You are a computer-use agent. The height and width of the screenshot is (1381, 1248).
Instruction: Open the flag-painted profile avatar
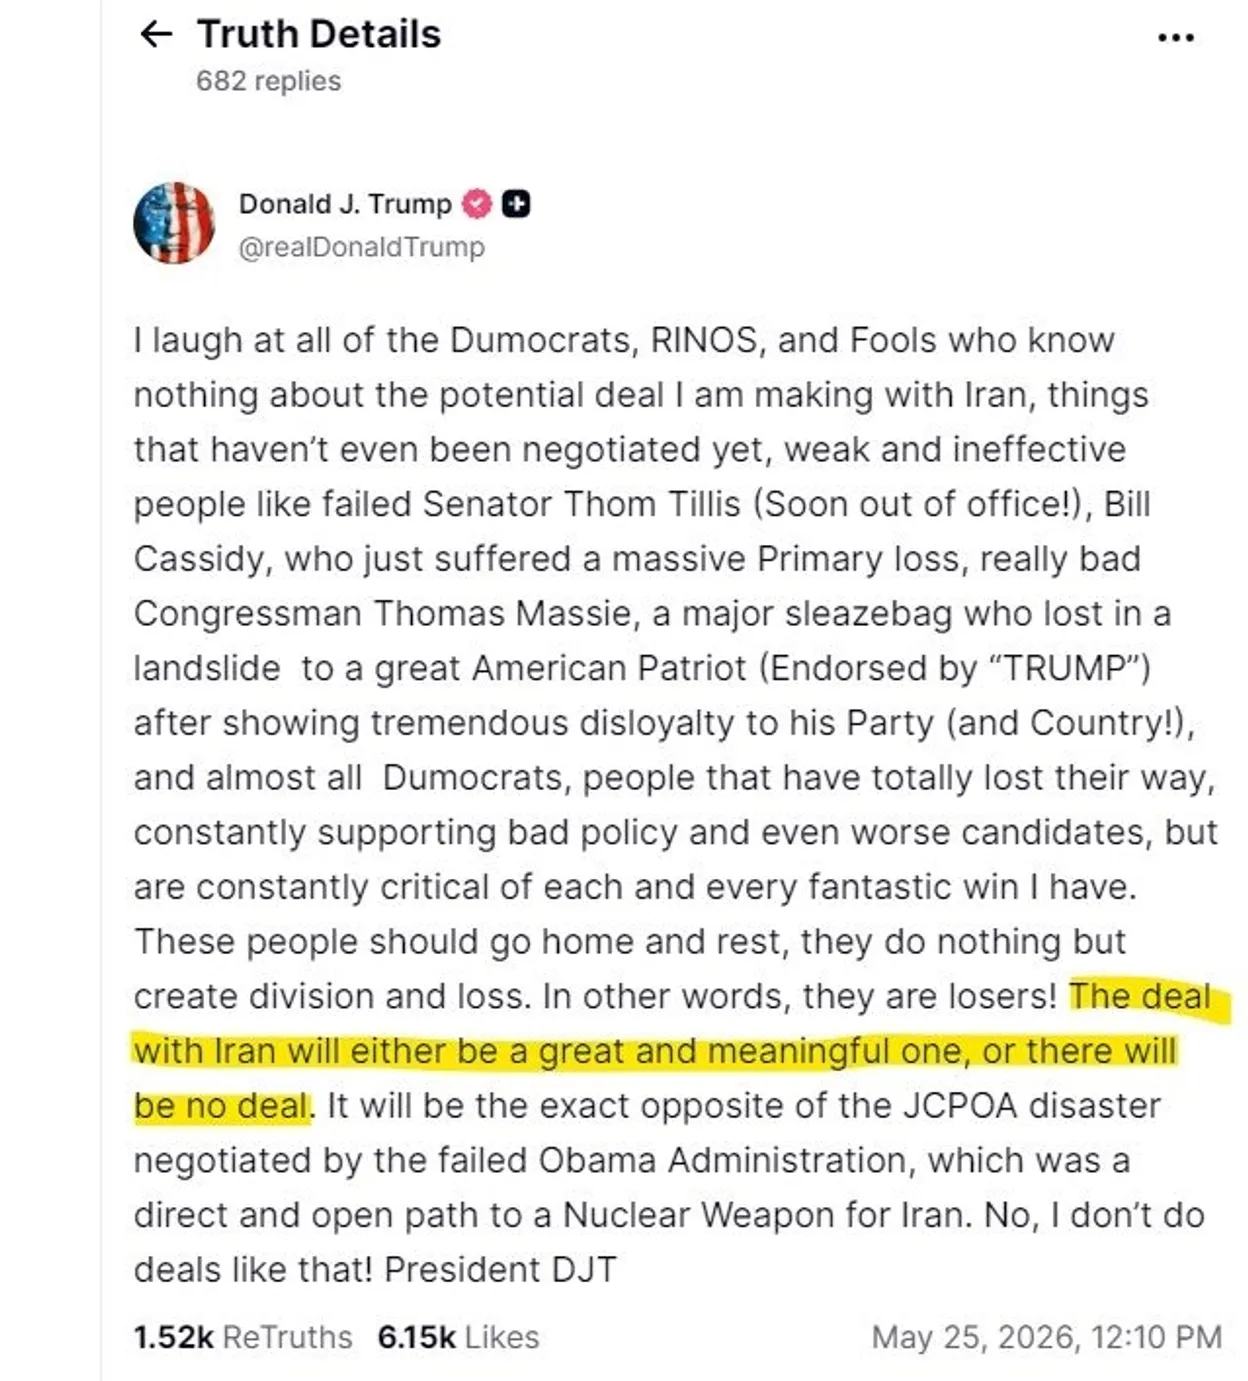174,223
